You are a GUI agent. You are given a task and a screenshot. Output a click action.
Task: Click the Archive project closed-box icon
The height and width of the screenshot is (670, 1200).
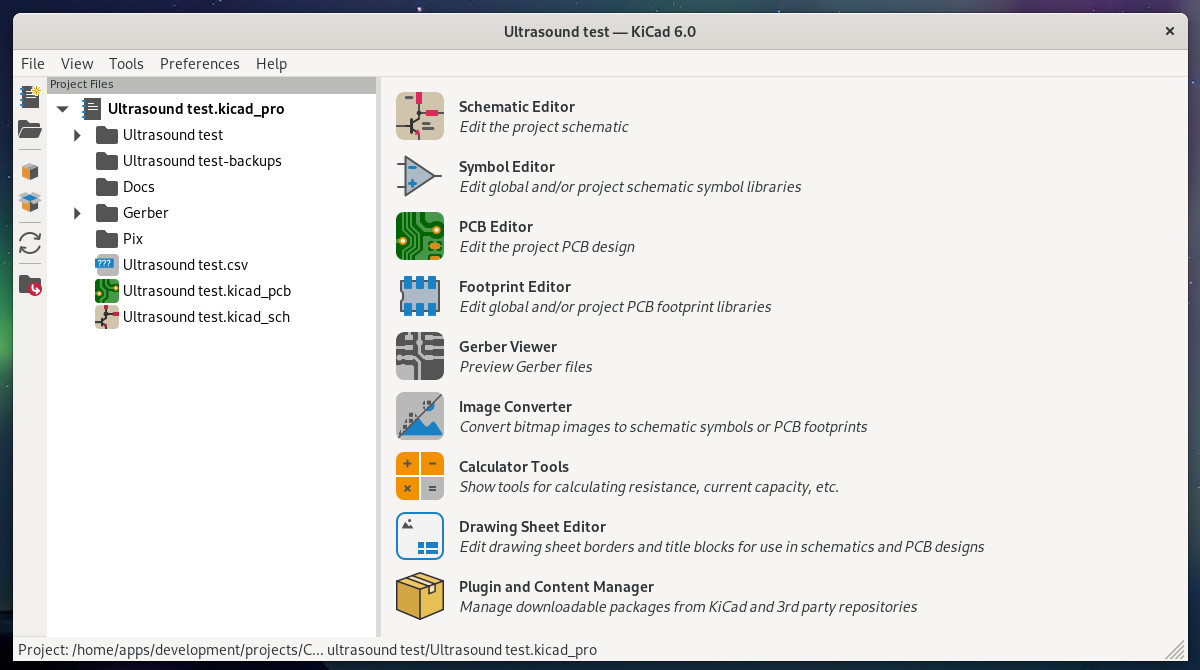30,172
